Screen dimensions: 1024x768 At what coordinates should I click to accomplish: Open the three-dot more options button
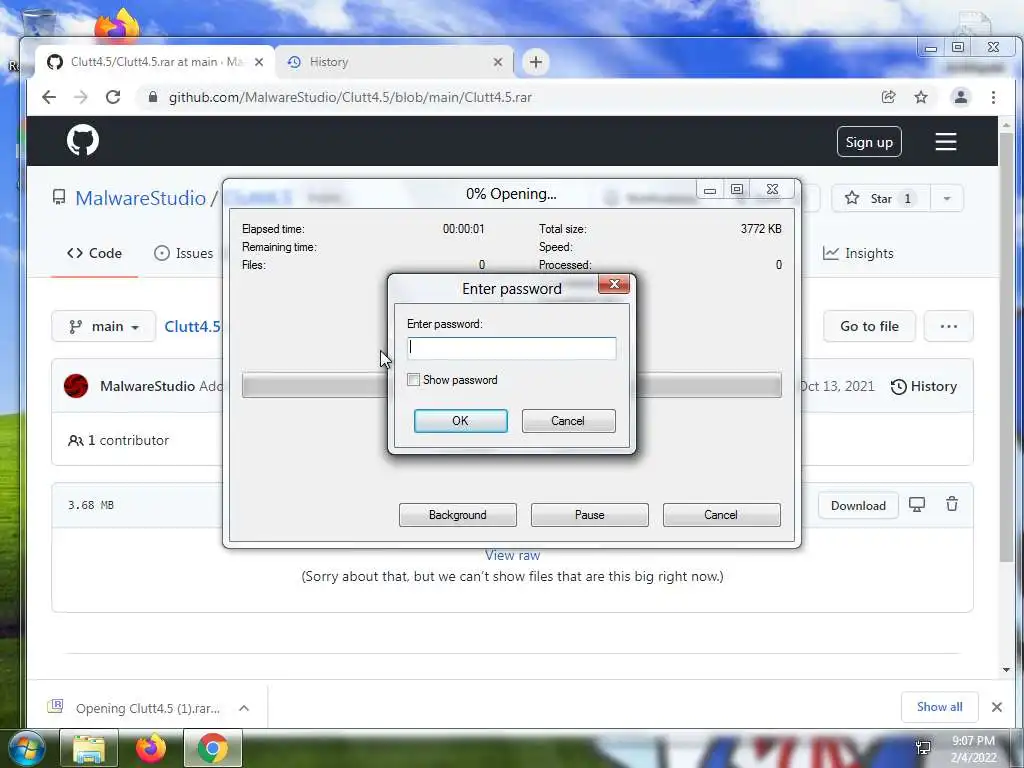pyautogui.click(x=948, y=327)
